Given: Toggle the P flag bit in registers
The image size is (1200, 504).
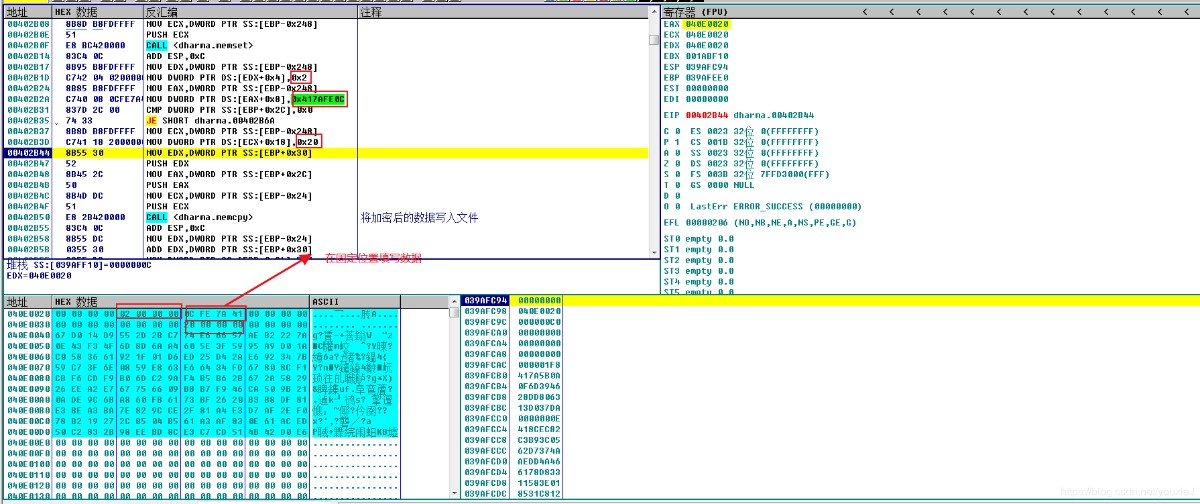Looking at the screenshot, I should [x=678, y=142].
